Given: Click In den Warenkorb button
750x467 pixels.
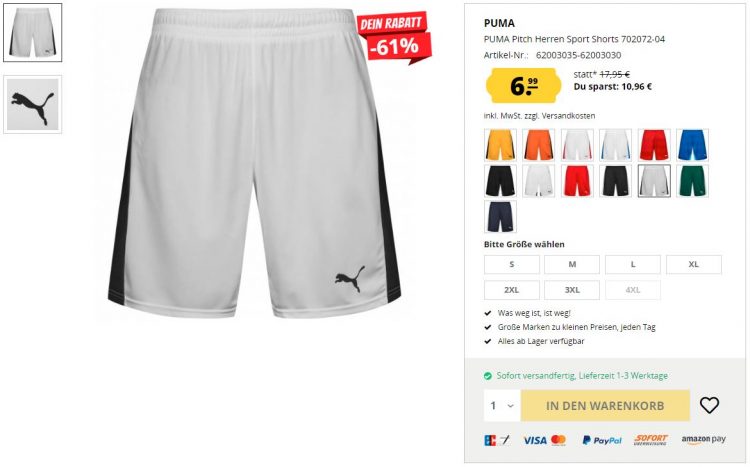Looking at the screenshot, I should 605,406.
